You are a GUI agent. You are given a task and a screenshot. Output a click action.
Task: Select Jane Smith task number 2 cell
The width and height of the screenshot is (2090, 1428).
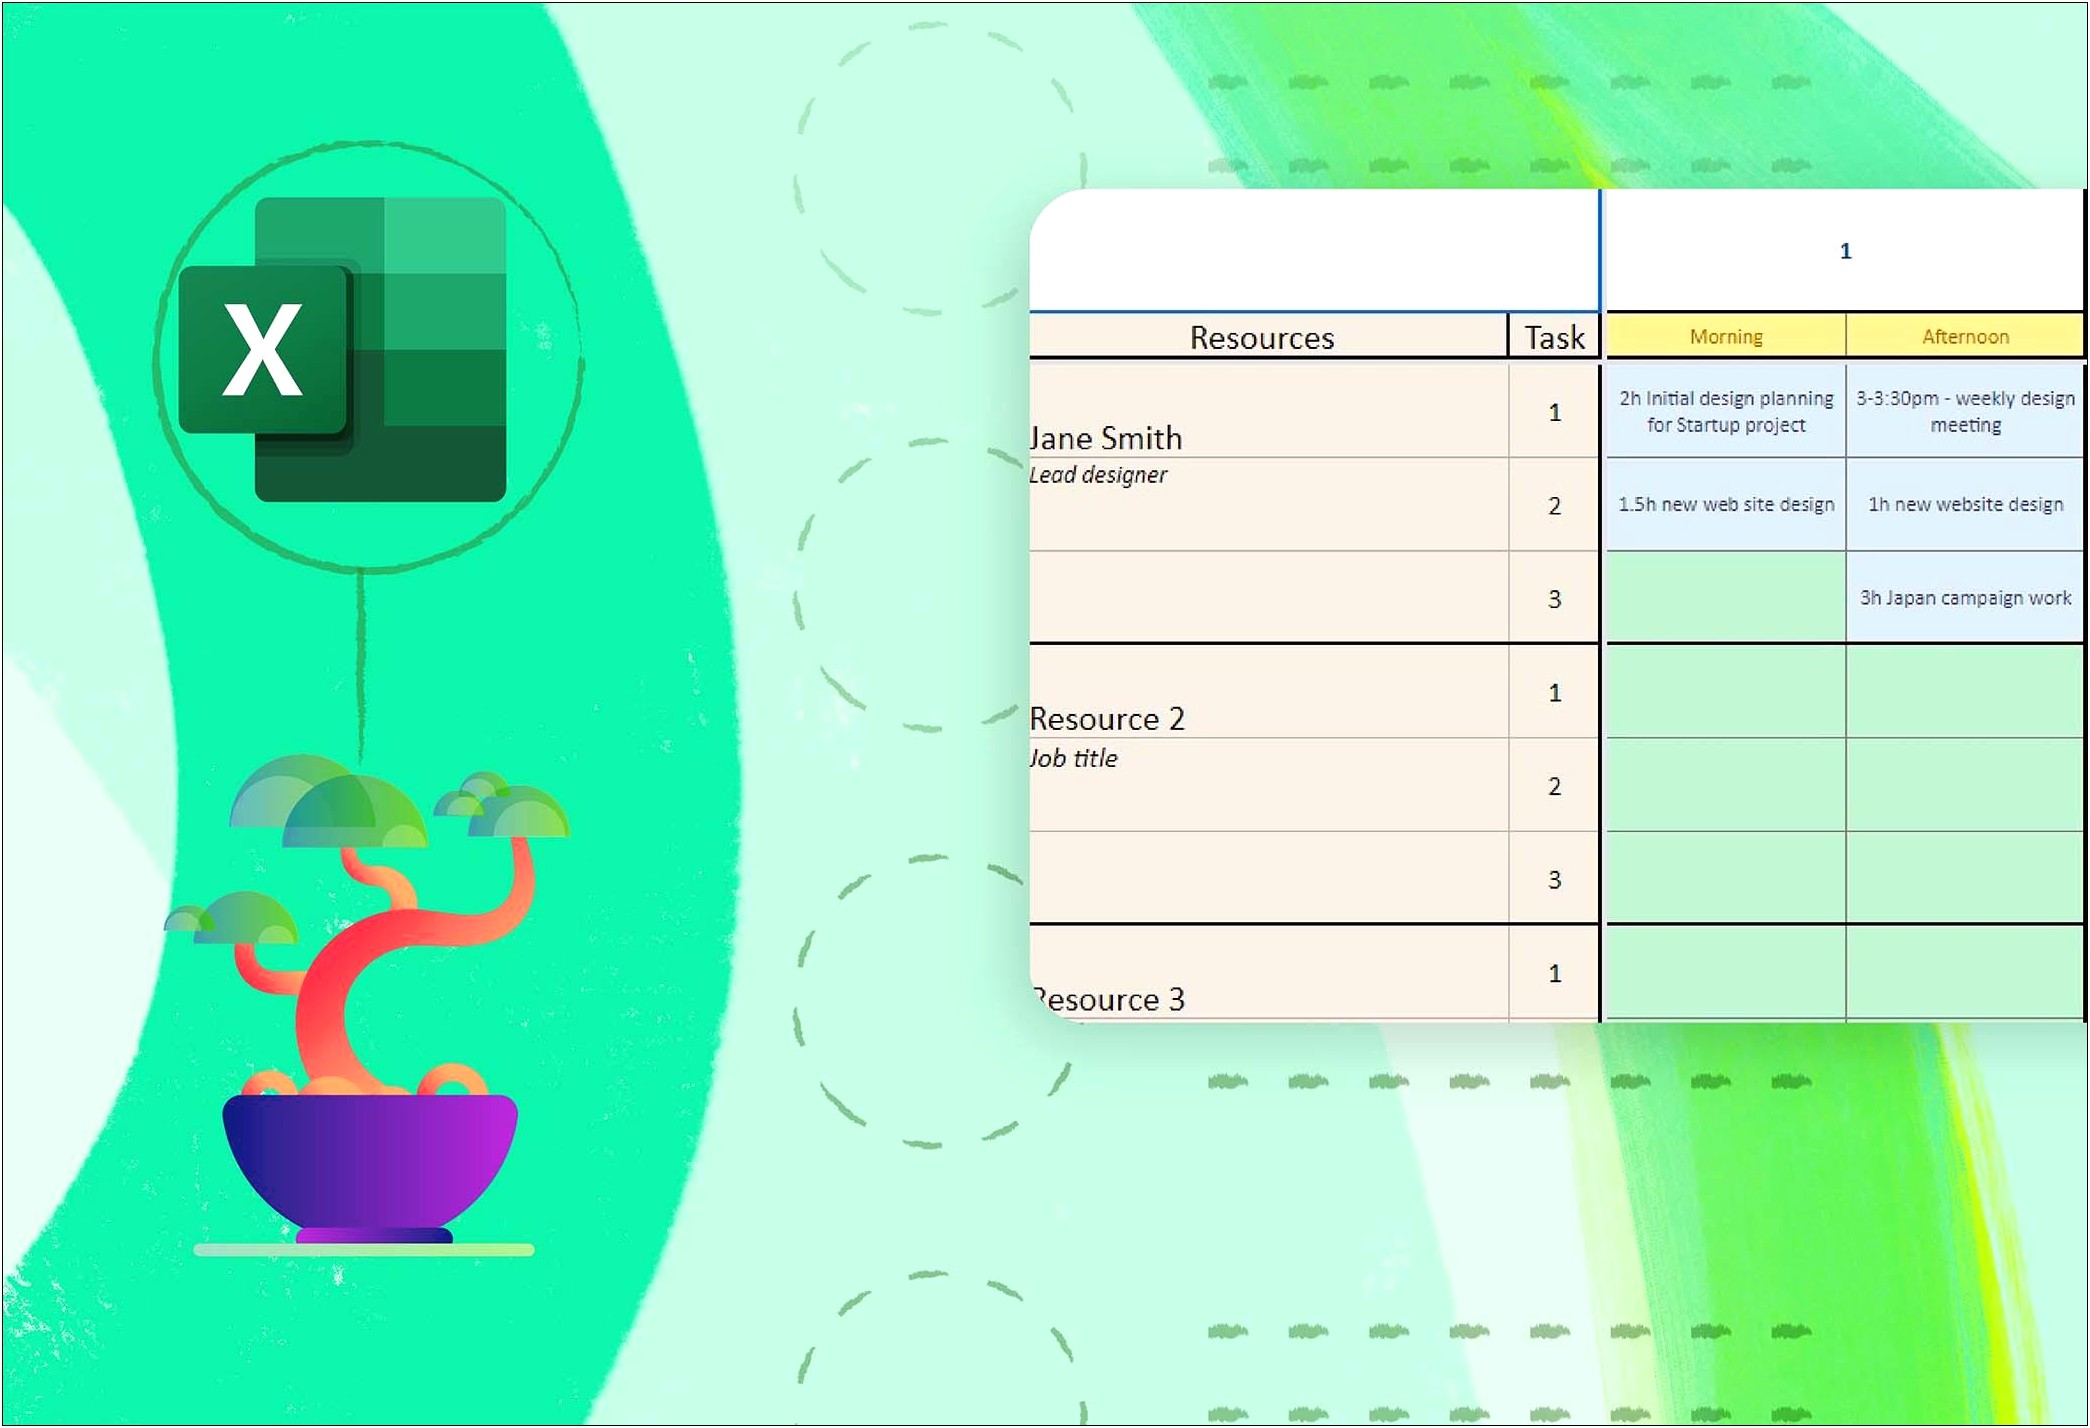click(1554, 505)
